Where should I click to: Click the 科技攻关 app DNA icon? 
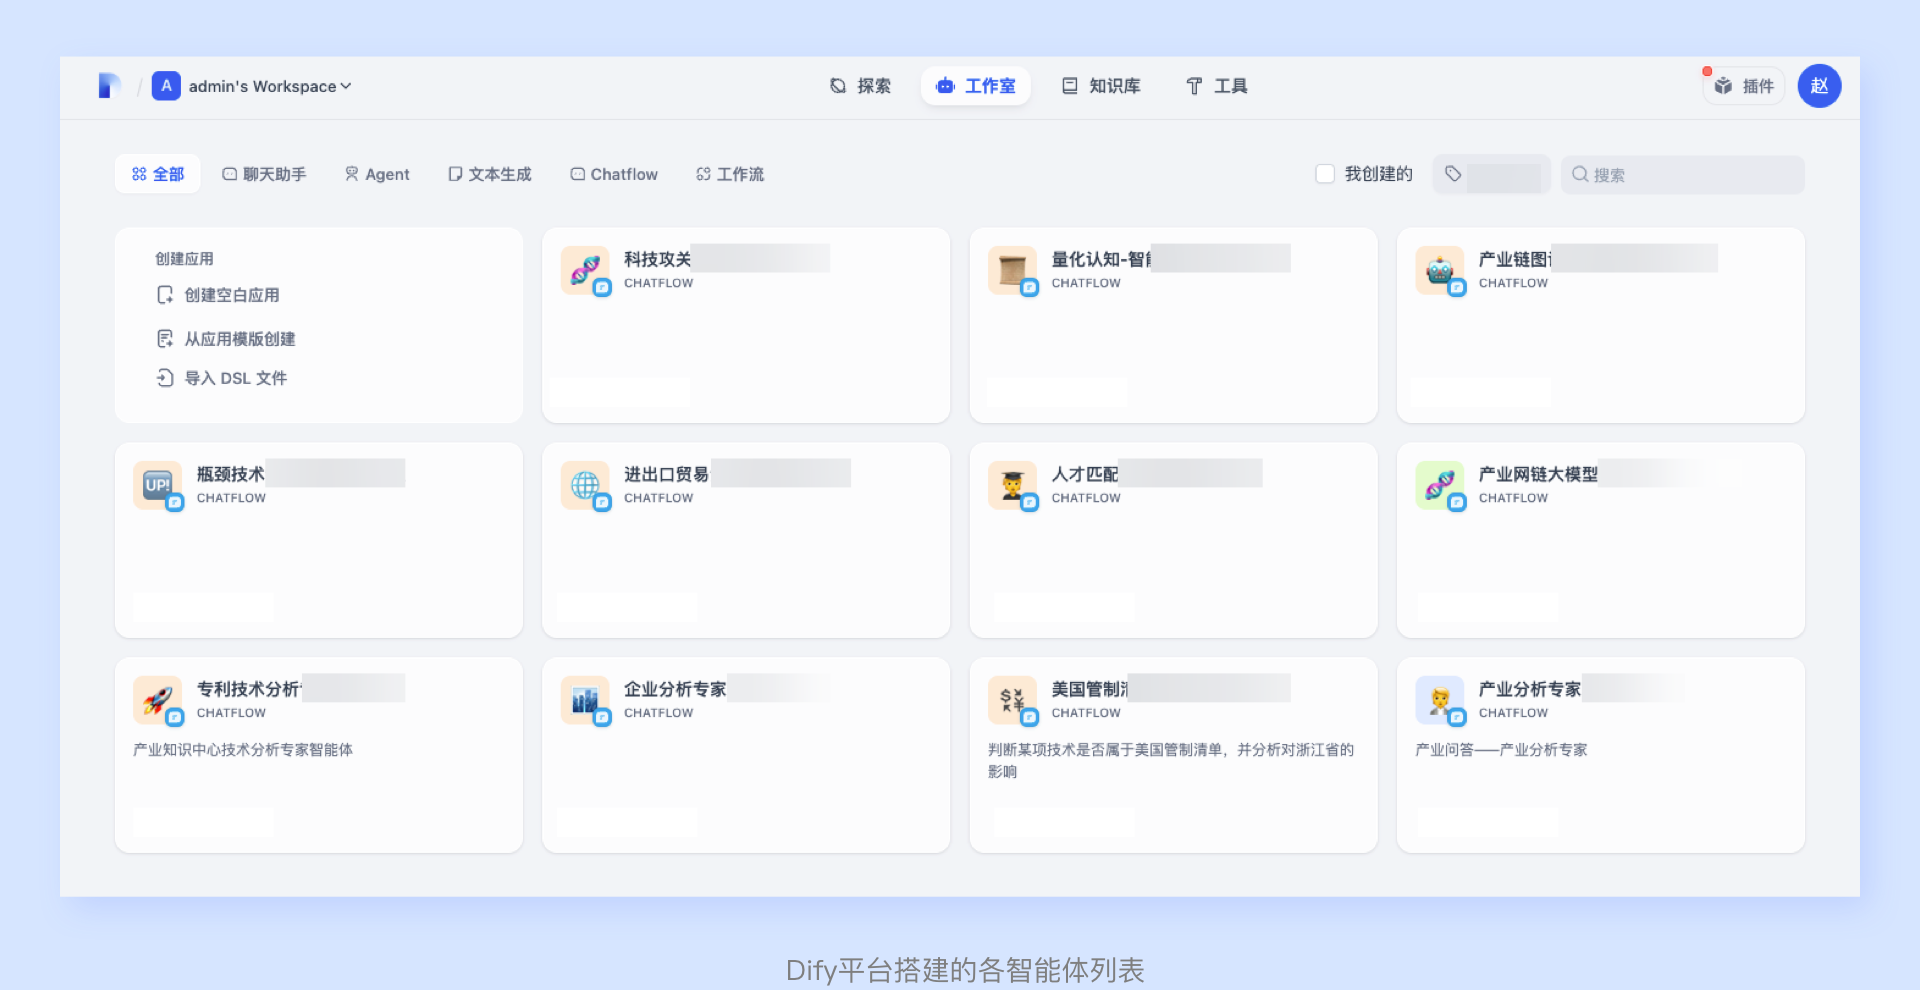point(585,270)
